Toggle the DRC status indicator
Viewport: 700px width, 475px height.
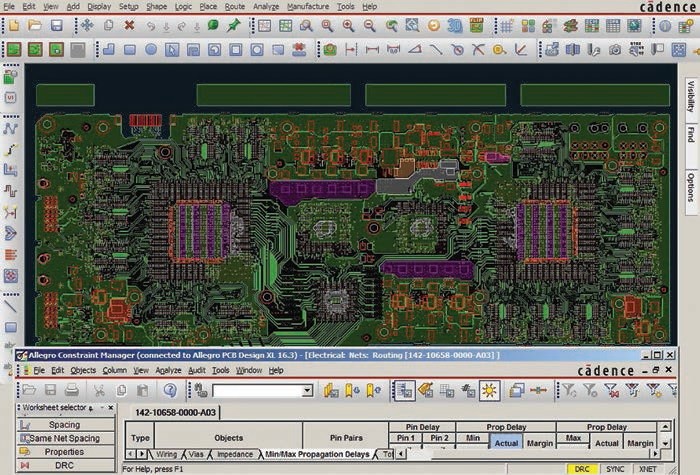(582, 468)
